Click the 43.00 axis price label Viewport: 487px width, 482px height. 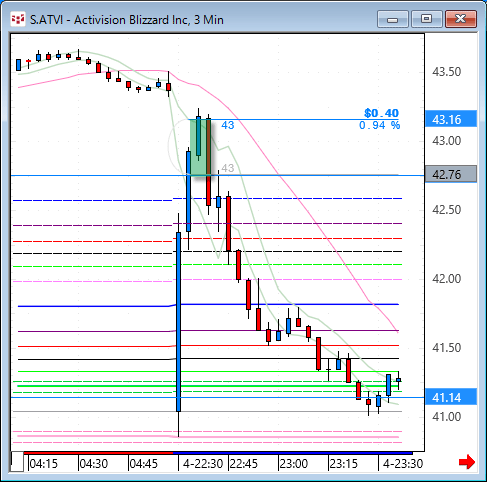[x=446, y=141]
